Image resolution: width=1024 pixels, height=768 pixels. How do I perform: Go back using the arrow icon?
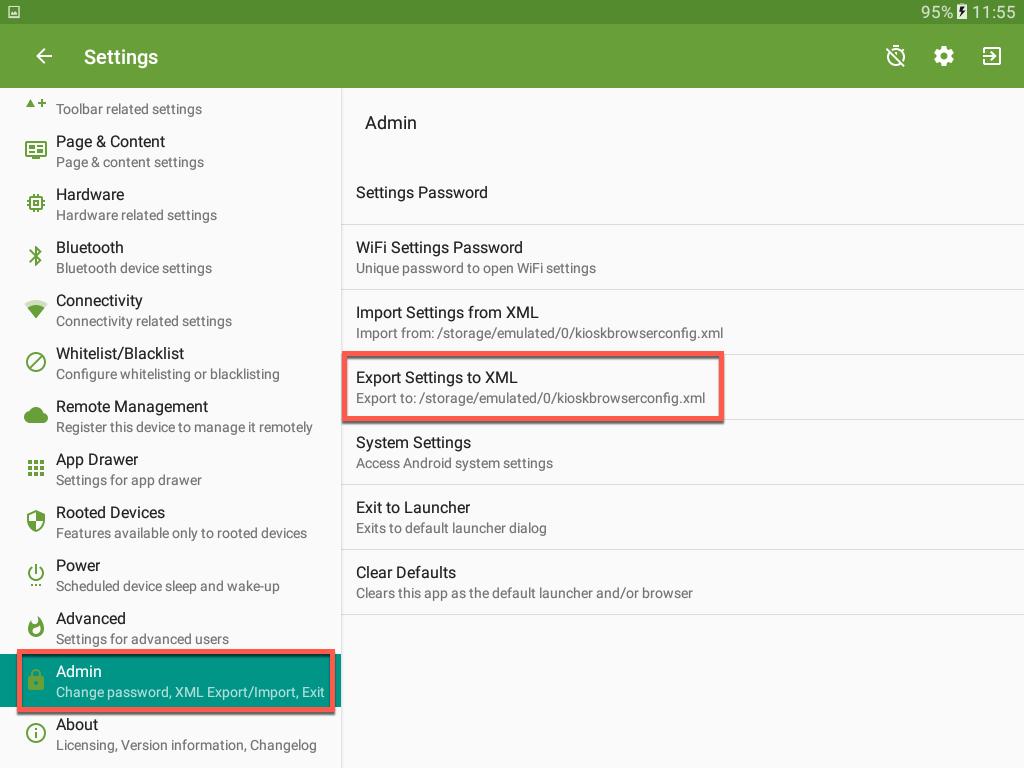pyautogui.click(x=44, y=56)
